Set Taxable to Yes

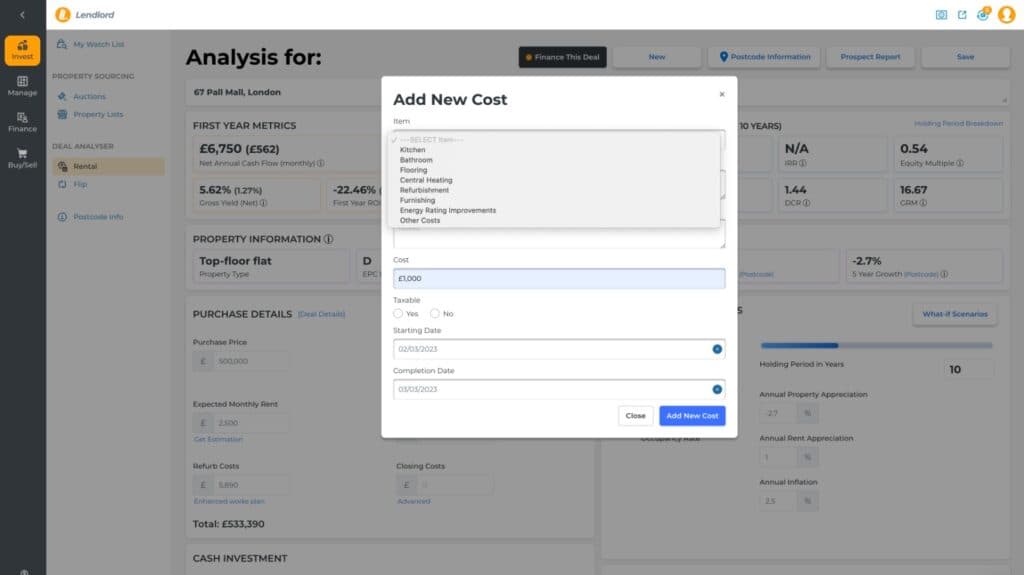[x=398, y=314]
